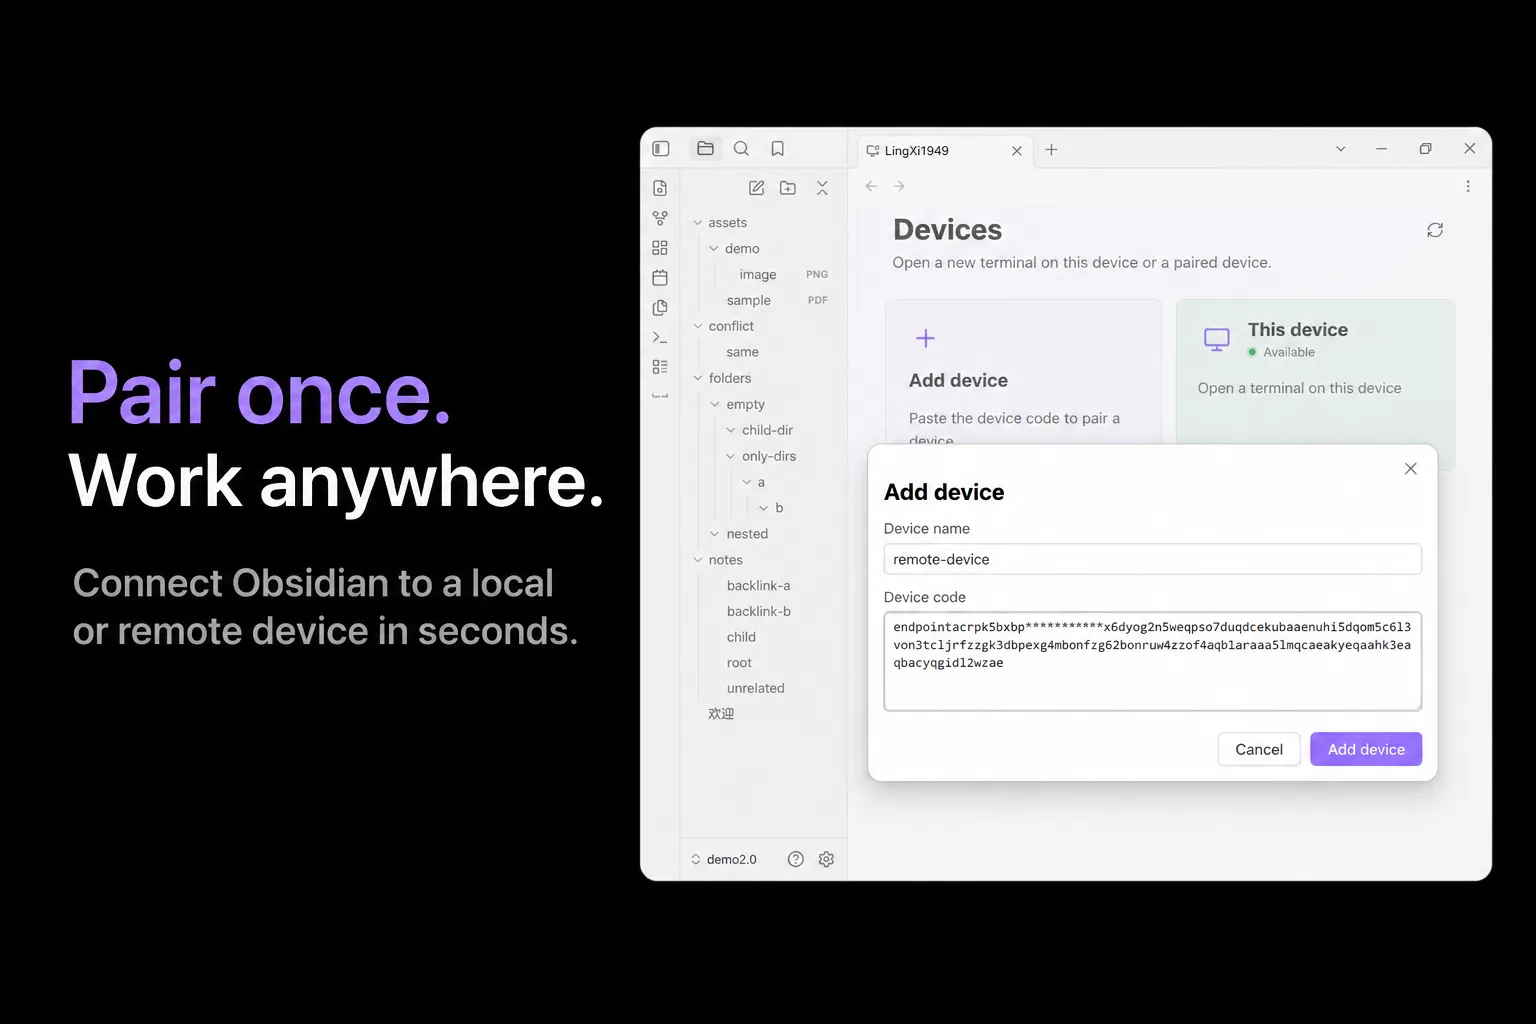Collapse the assets folder
Viewport: 1536px width, 1024px height.
[698, 223]
